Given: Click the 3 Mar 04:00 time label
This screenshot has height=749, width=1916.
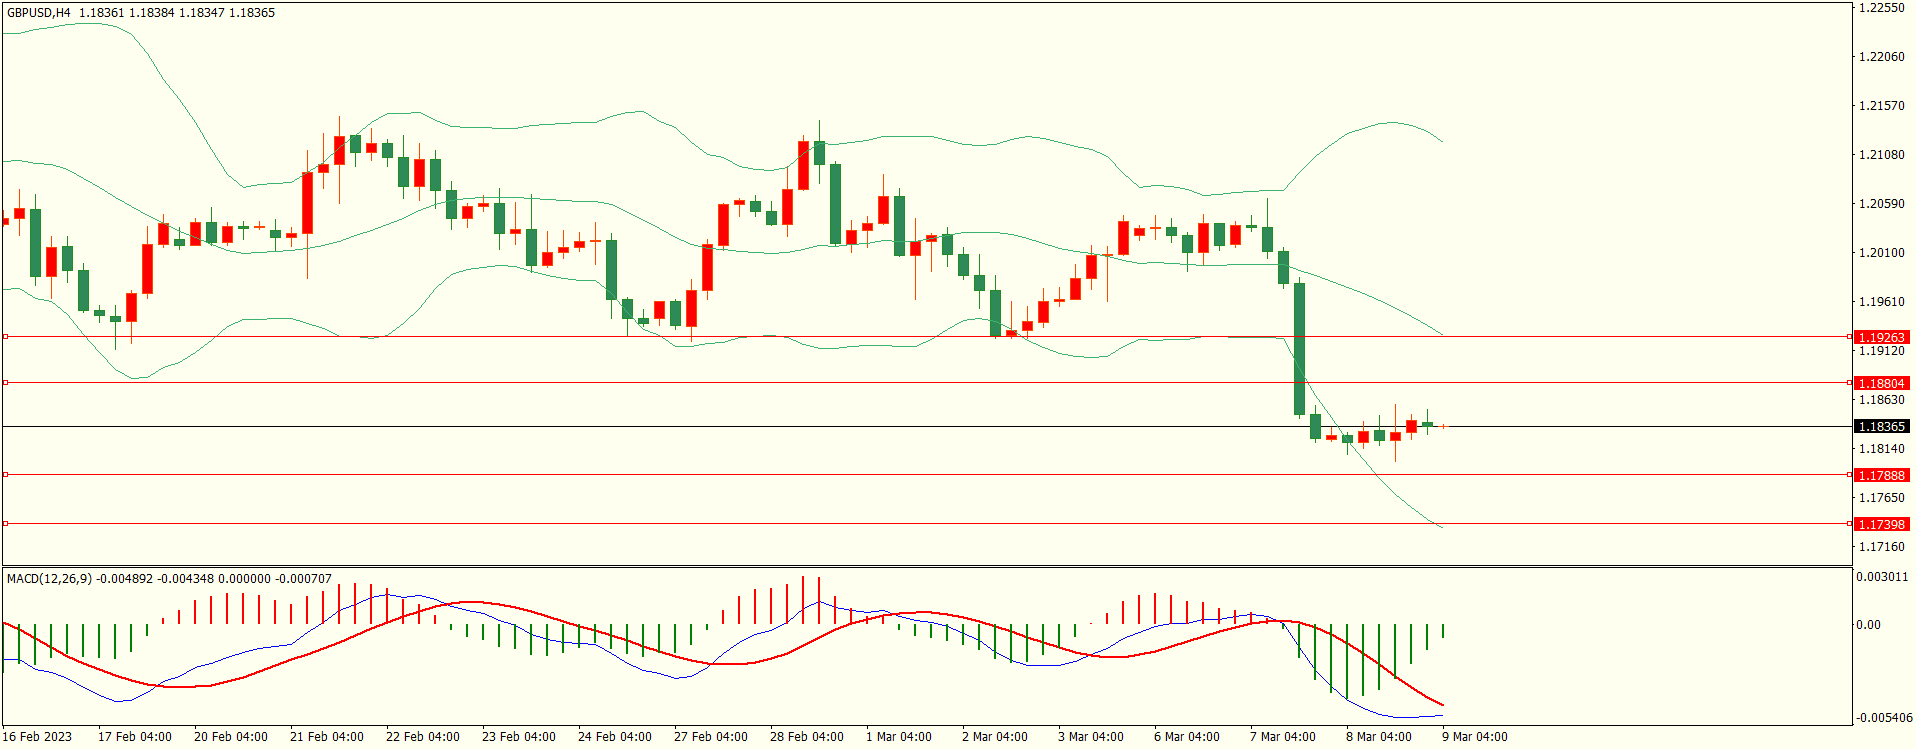Looking at the screenshot, I should click(x=1091, y=737).
